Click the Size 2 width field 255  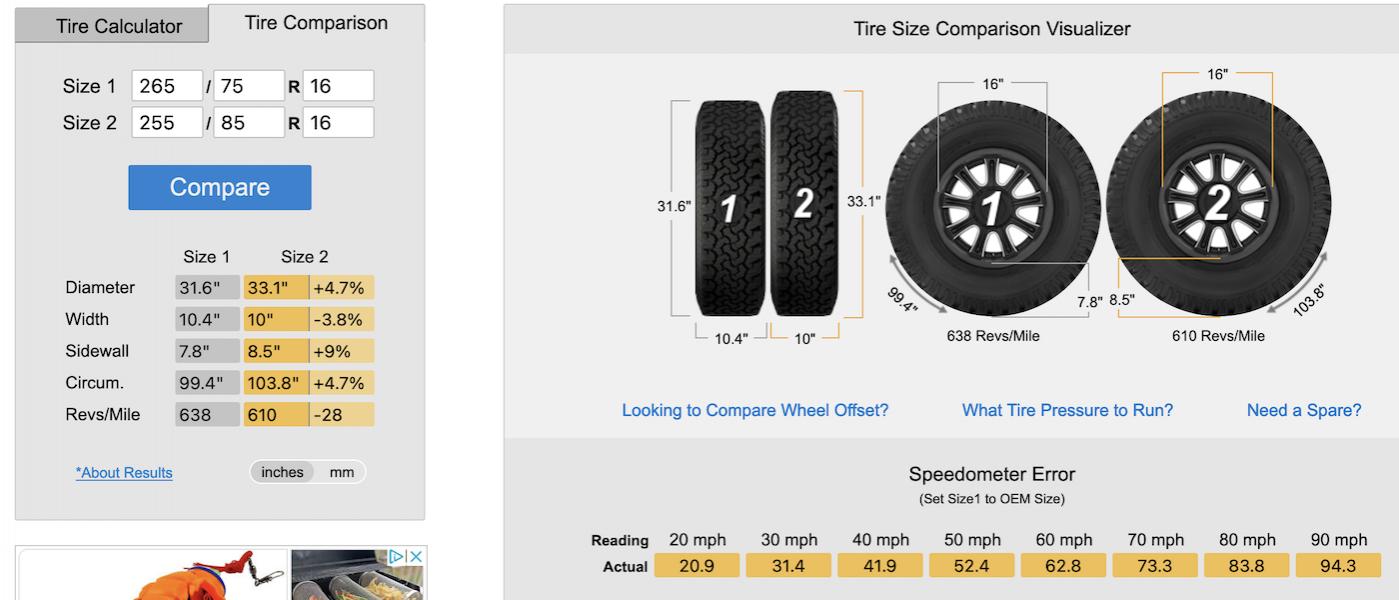(167, 122)
